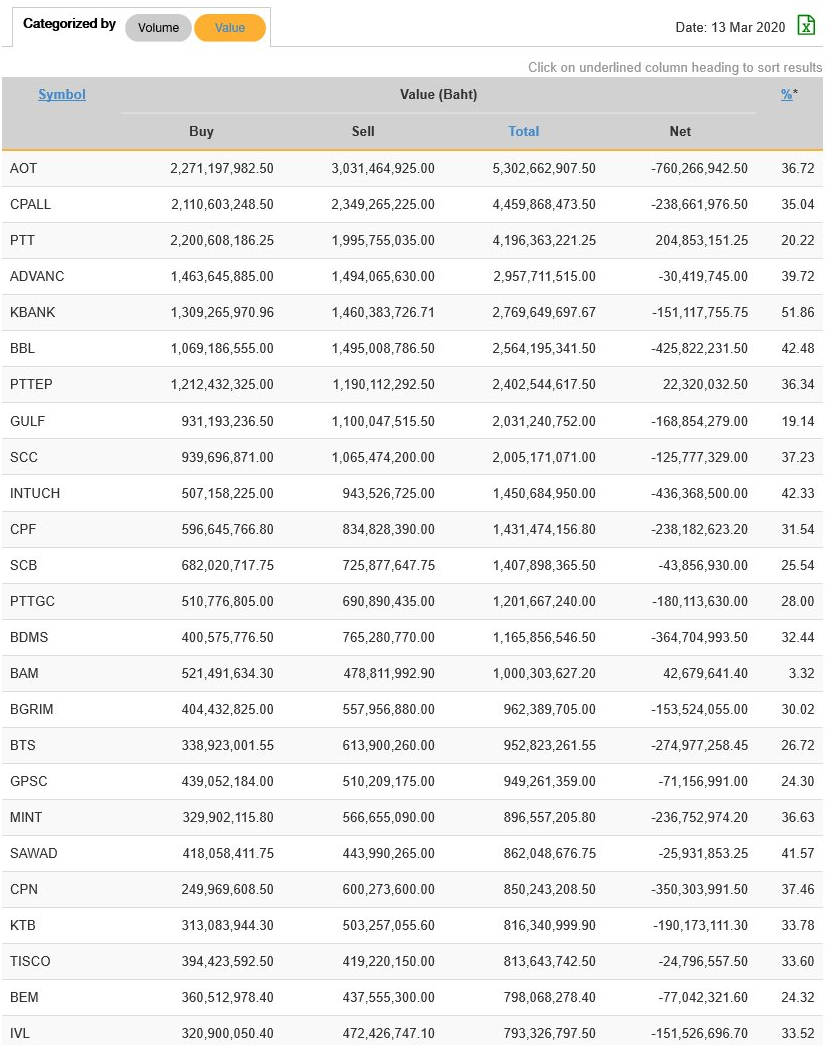Select the SAWAD stock entry
This screenshot has width=826, height=1045.
click(33, 853)
